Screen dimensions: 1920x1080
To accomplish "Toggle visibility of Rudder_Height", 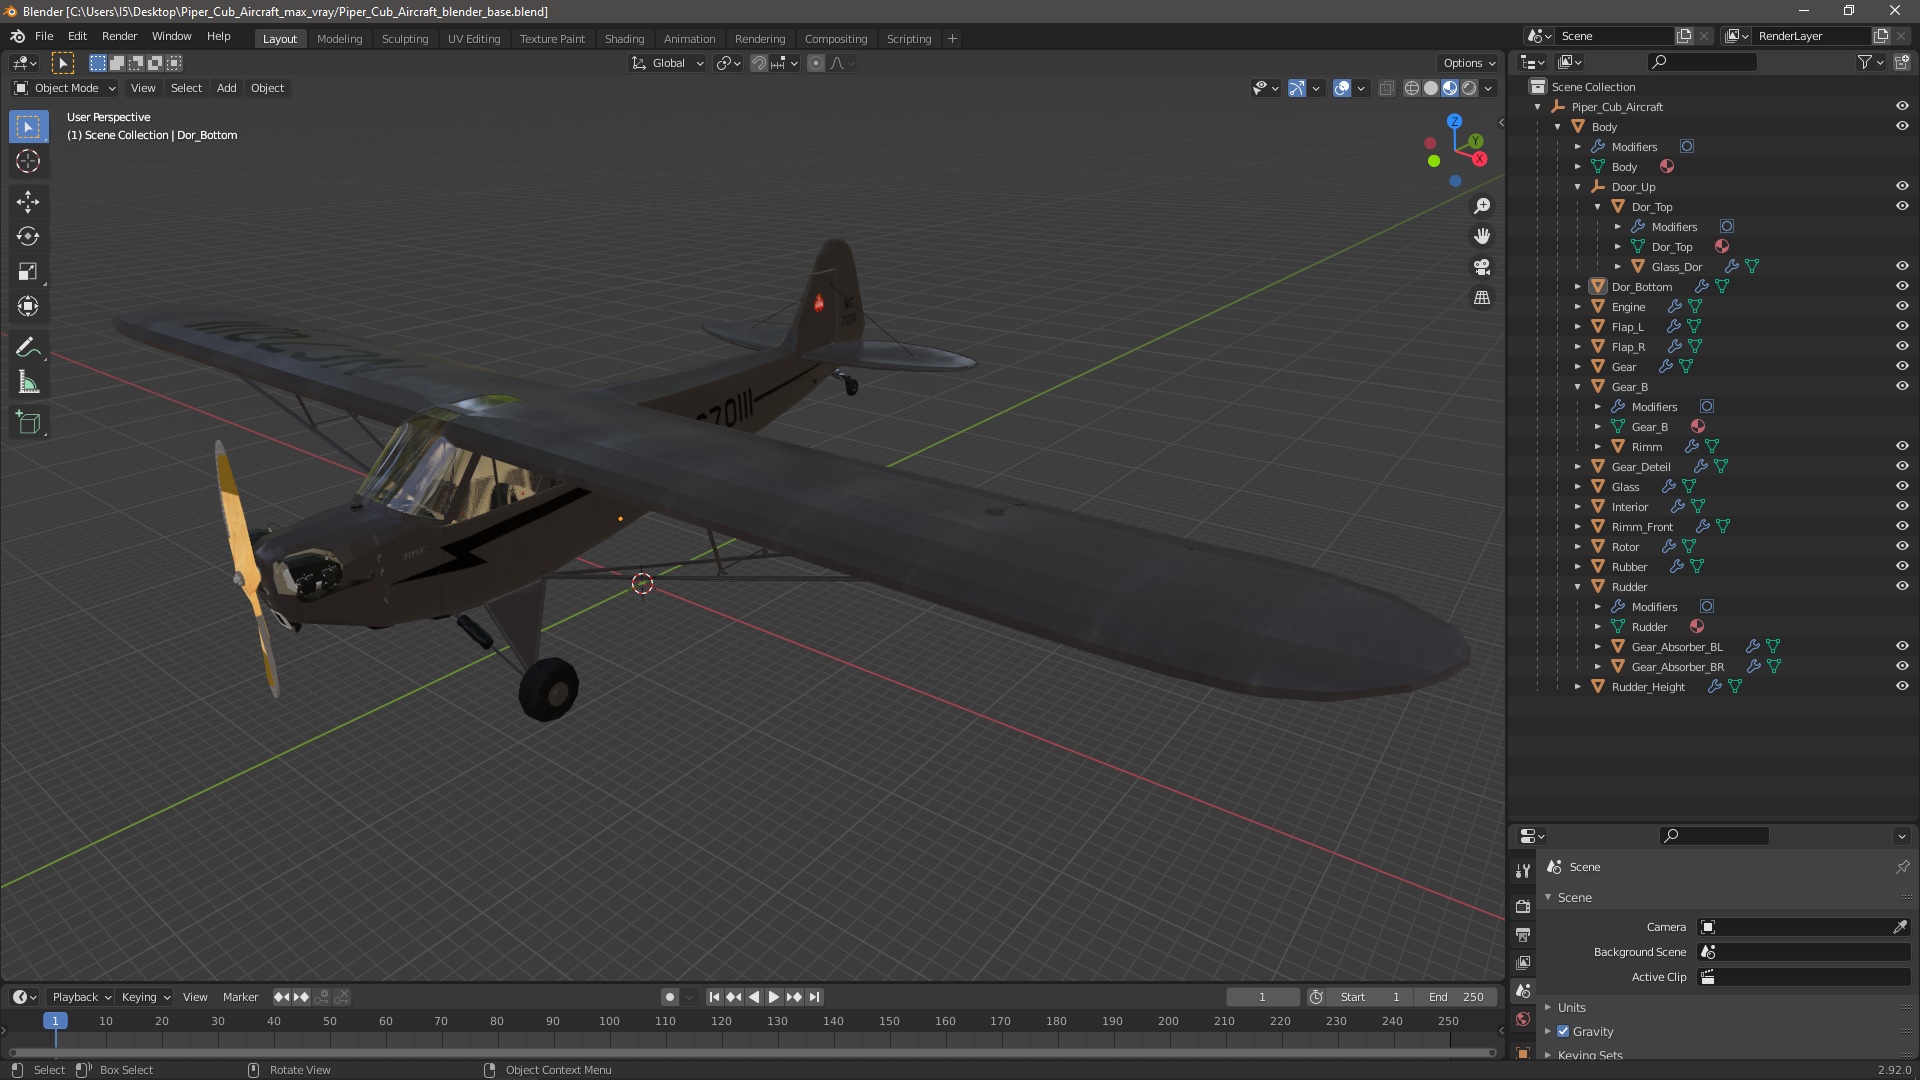I will click(x=1902, y=686).
